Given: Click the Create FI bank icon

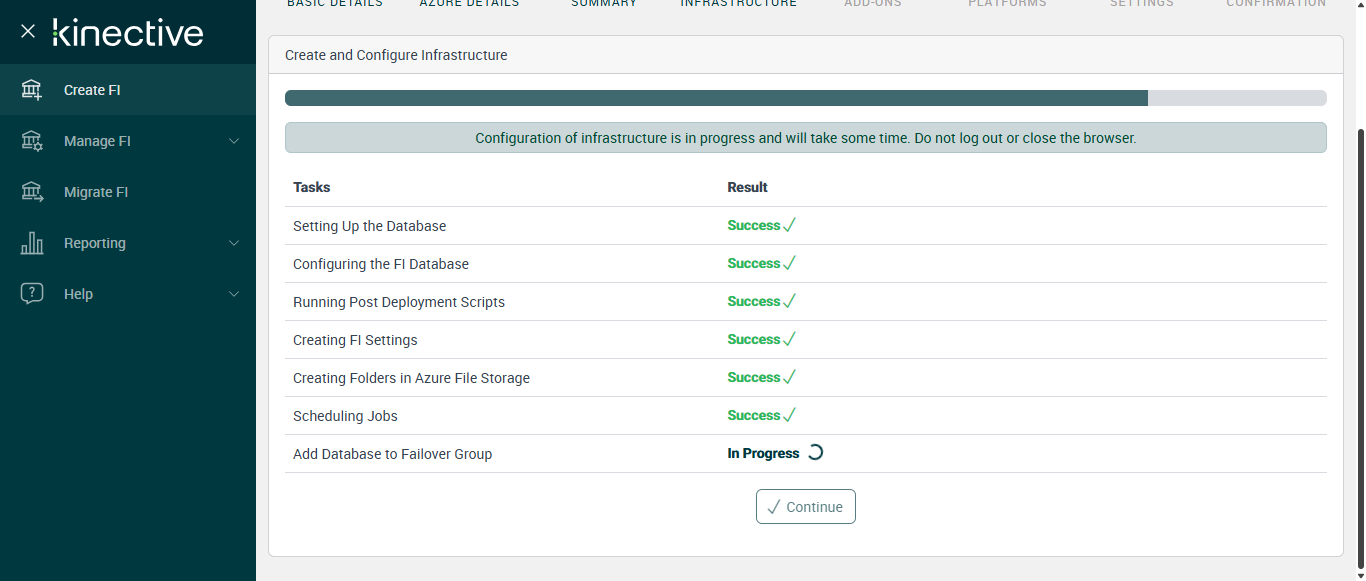Looking at the screenshot, I should 32,90.
